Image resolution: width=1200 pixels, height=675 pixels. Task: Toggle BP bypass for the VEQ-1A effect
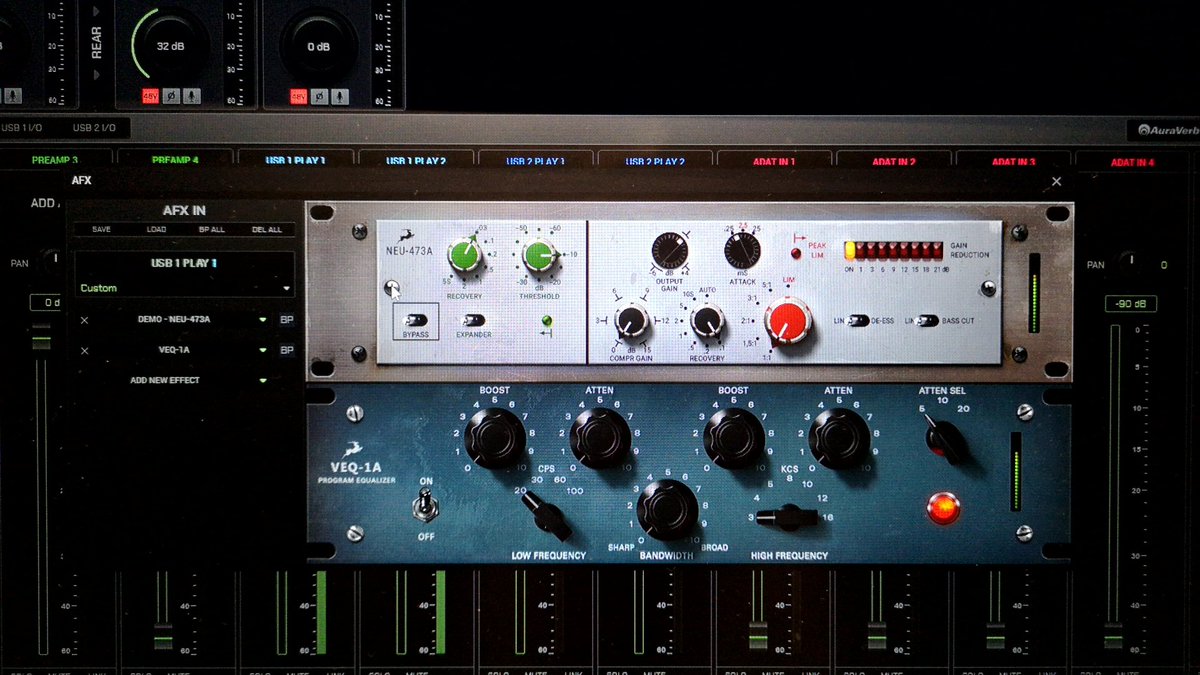point(286,350)
